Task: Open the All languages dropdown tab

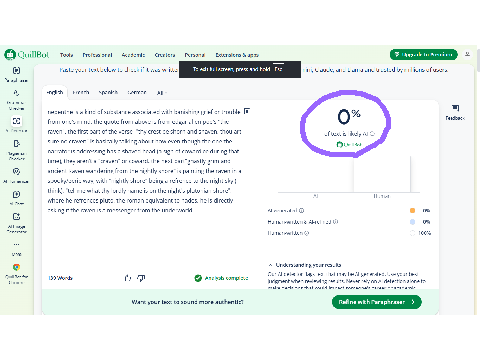Action: (161, 92)
